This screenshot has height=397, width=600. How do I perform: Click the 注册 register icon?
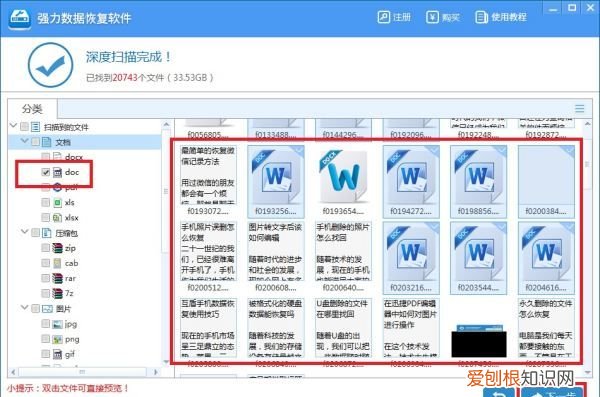tap(383, 17)
